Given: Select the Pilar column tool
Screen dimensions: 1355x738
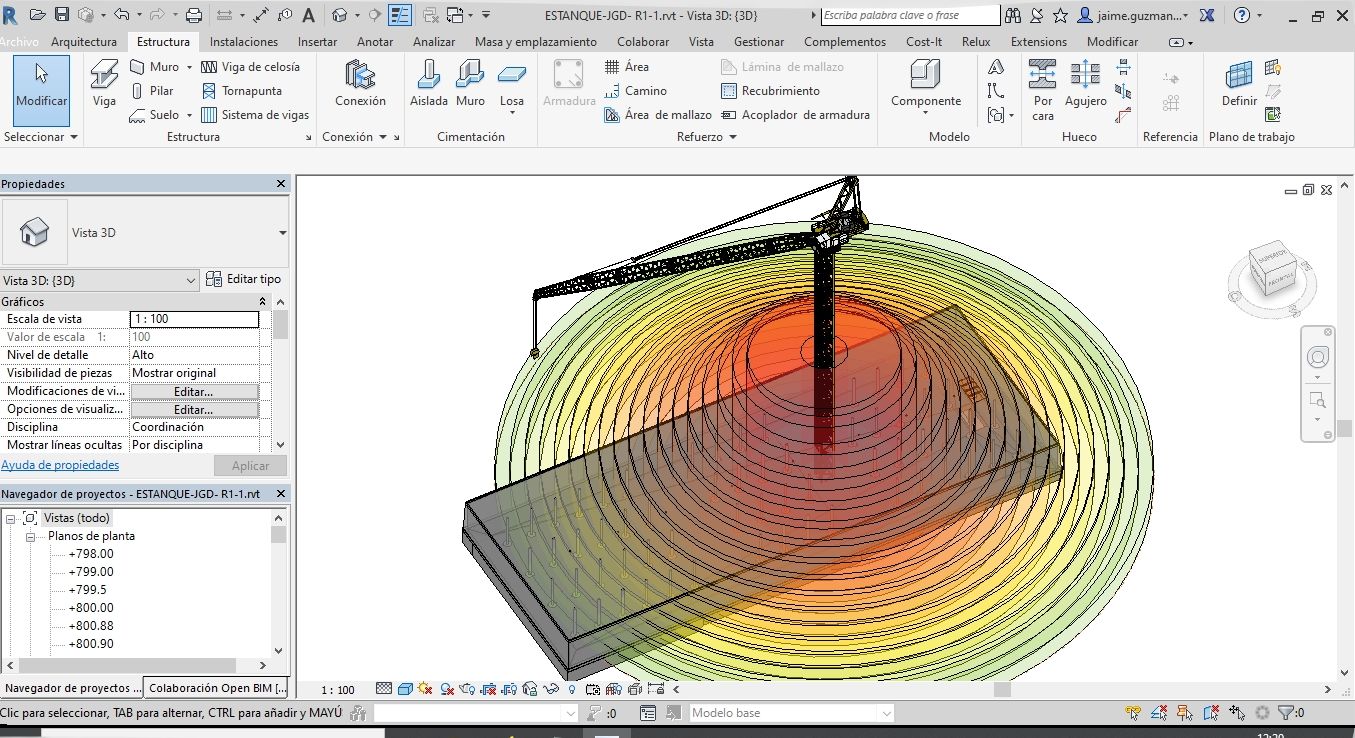Looking at the screenshot, I should tap(152, 91).
